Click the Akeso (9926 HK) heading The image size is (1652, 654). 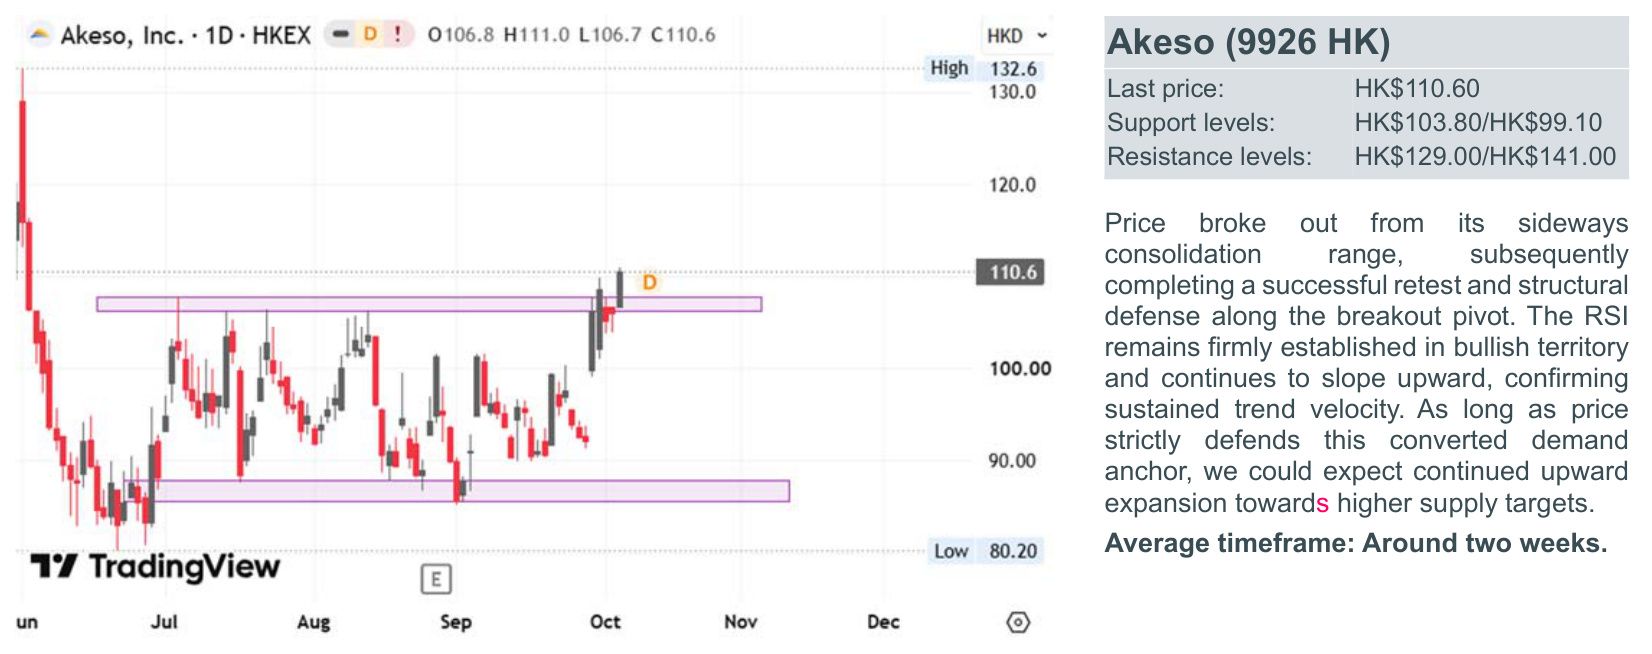pyautogui.click(x=1249, y=42)
